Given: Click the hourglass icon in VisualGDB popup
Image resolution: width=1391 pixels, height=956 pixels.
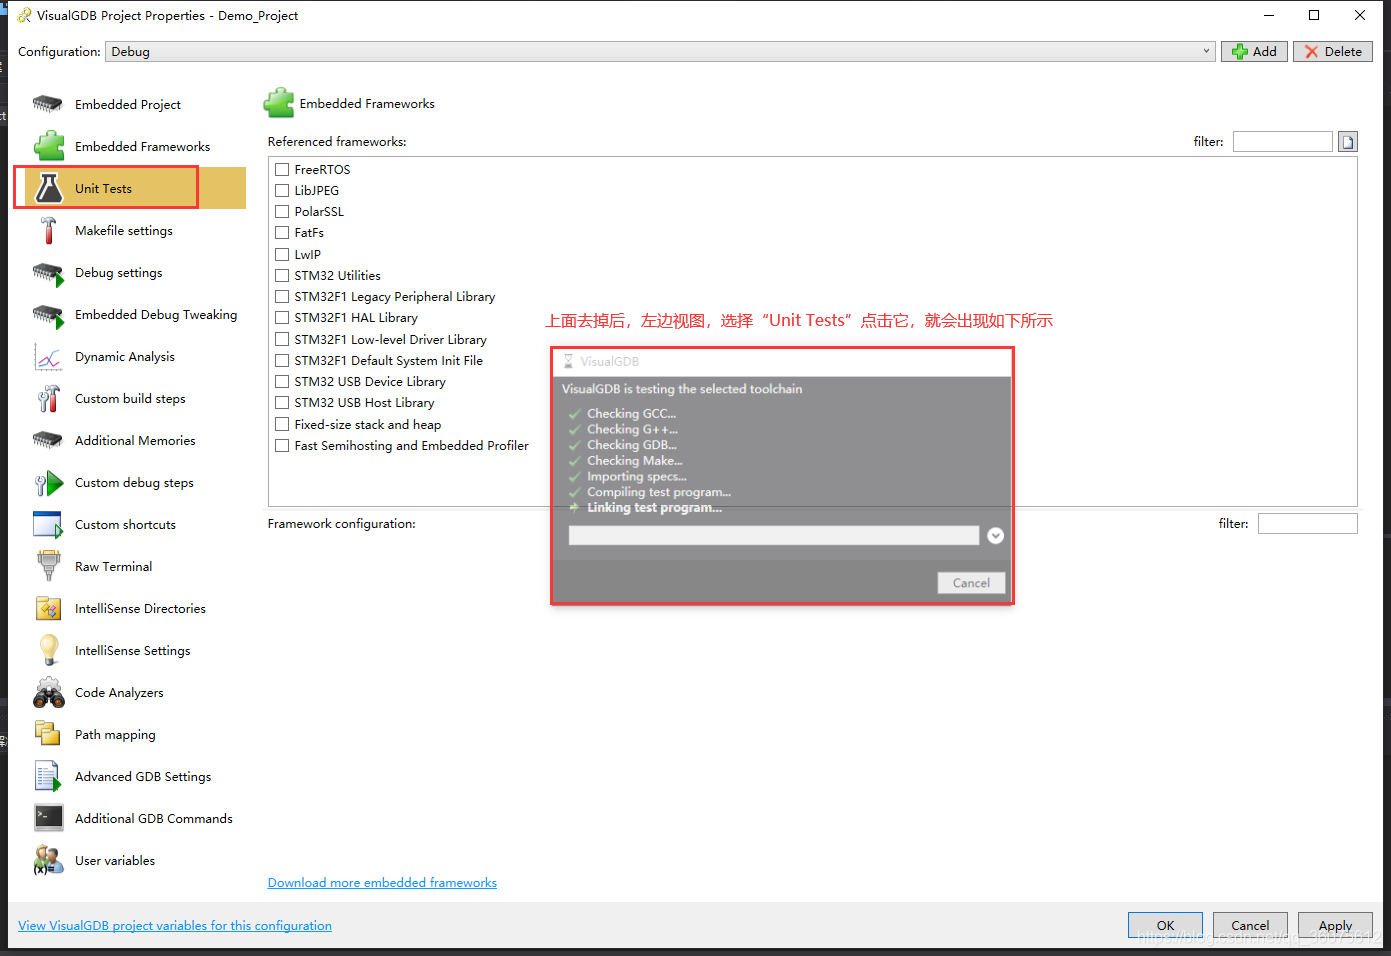Looking at the screenshot, I should coord(568,361).
